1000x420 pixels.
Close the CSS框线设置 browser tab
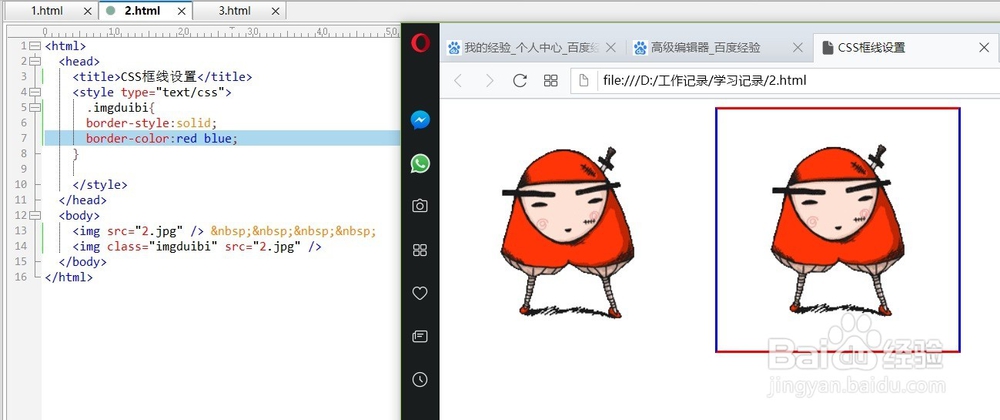(983, 48)
